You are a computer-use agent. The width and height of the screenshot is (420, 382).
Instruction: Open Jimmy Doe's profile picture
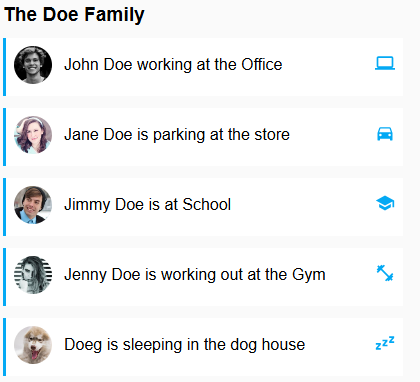[33, 205]
